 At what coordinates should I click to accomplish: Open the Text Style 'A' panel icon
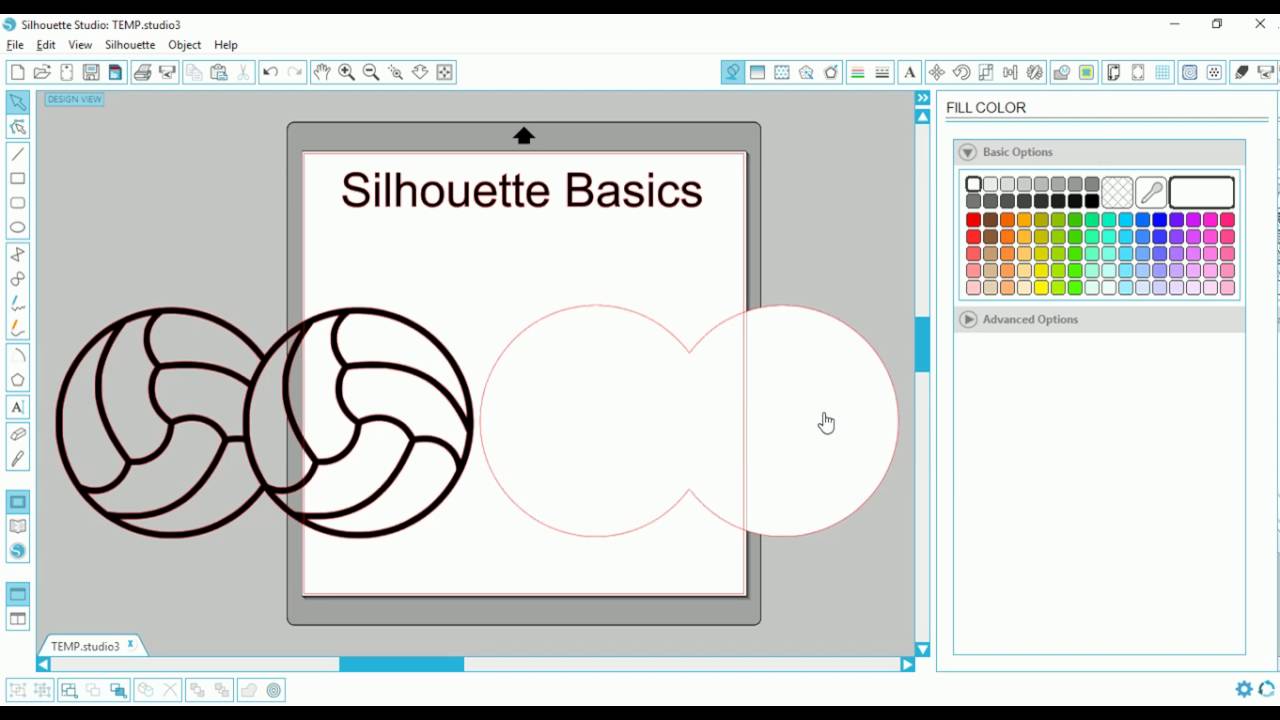coord(909,72)
